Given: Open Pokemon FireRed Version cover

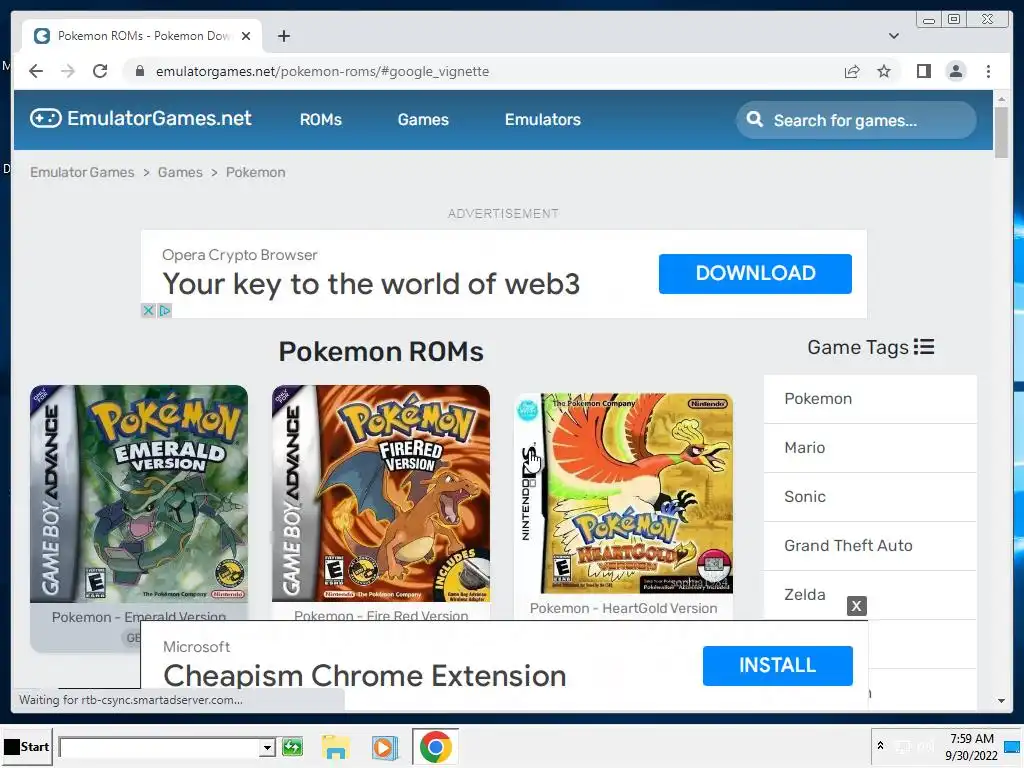Looking at the screenshot, I should pos(381,494).
